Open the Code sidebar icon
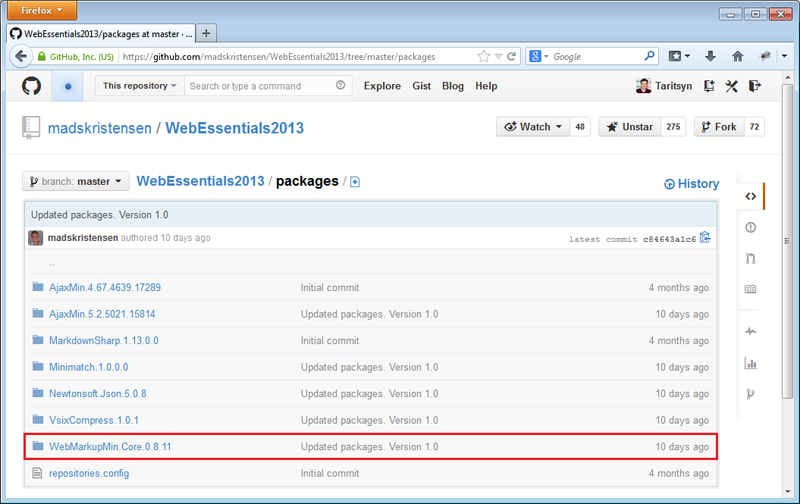The height and width of the screenshot is (504, 800). (x=751, y=196)
